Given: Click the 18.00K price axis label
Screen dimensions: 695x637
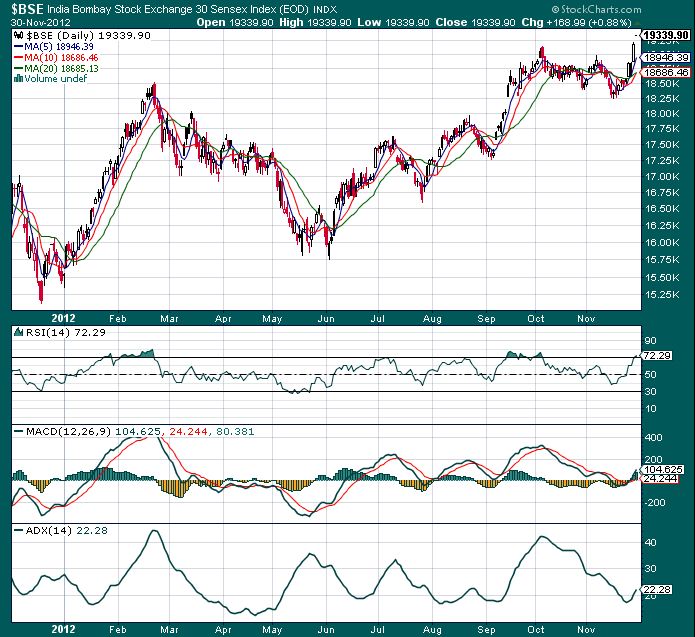Looking at the screenshot, I should 663,114.
